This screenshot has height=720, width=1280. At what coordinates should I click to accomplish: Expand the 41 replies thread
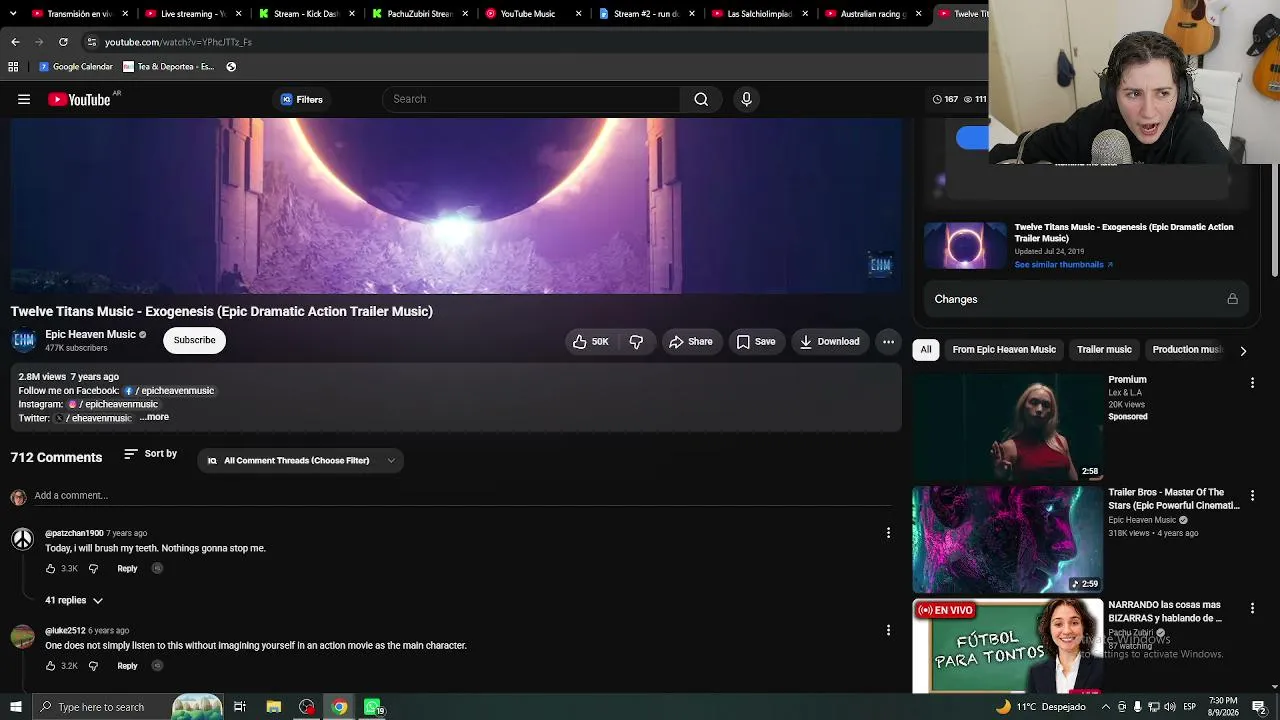click(x=74, y=600)
